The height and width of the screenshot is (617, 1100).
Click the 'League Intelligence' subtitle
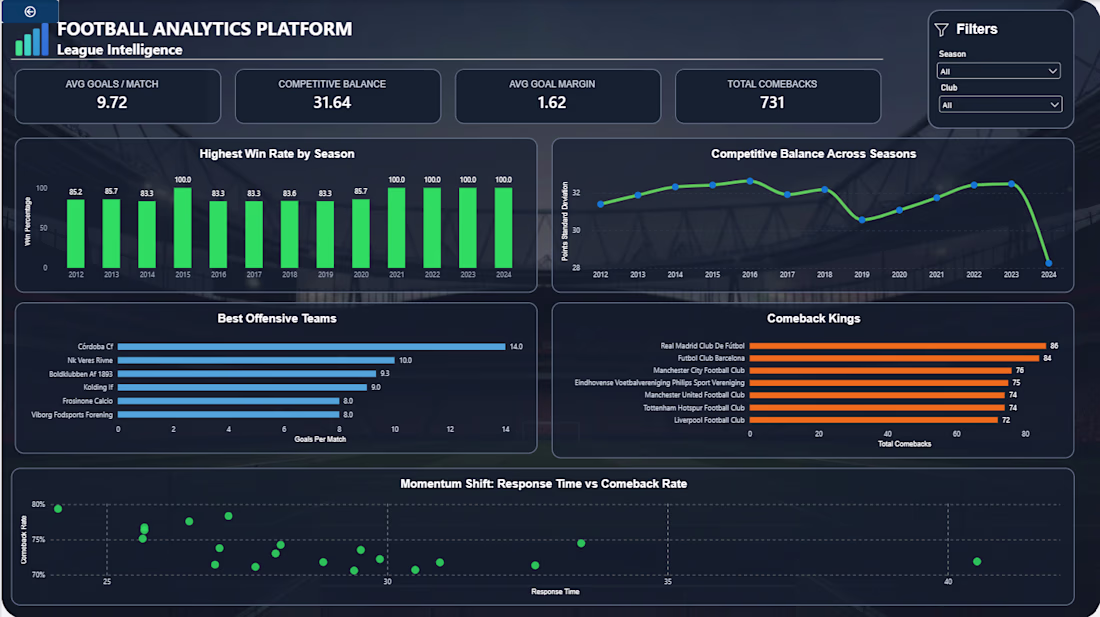119,50
